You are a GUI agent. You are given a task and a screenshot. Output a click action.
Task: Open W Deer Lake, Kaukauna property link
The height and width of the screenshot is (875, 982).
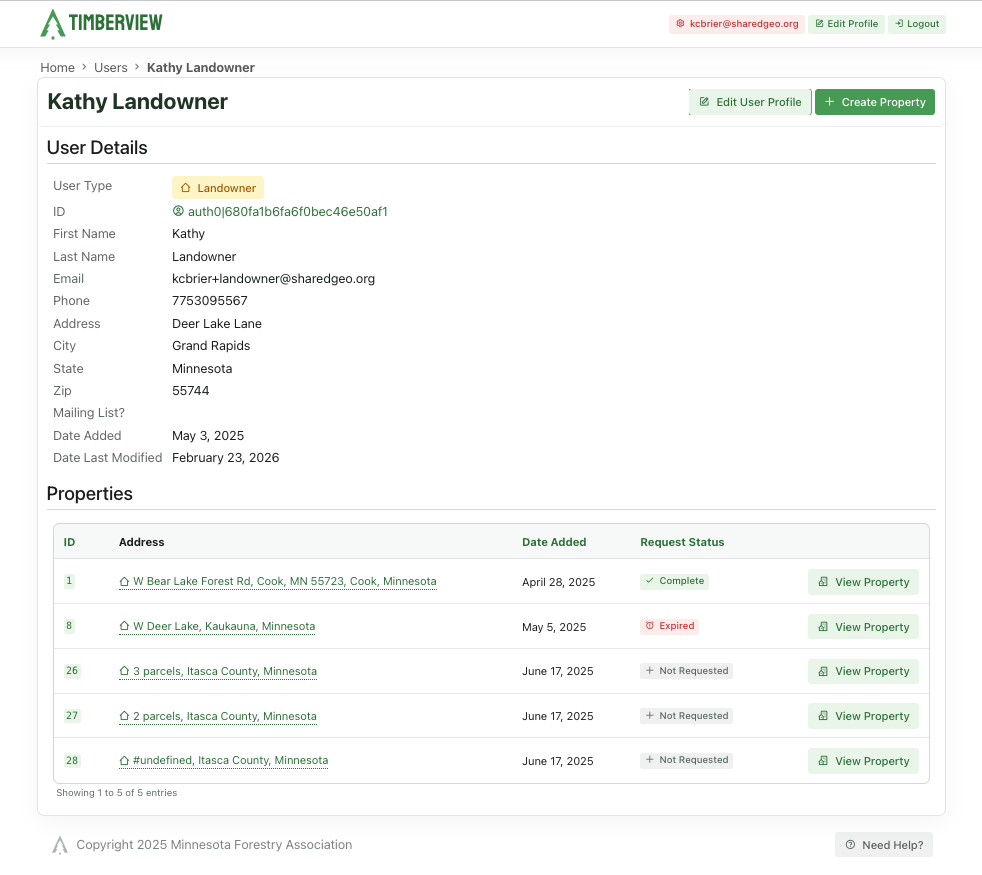pyautogui.click(x=217, y=627)
